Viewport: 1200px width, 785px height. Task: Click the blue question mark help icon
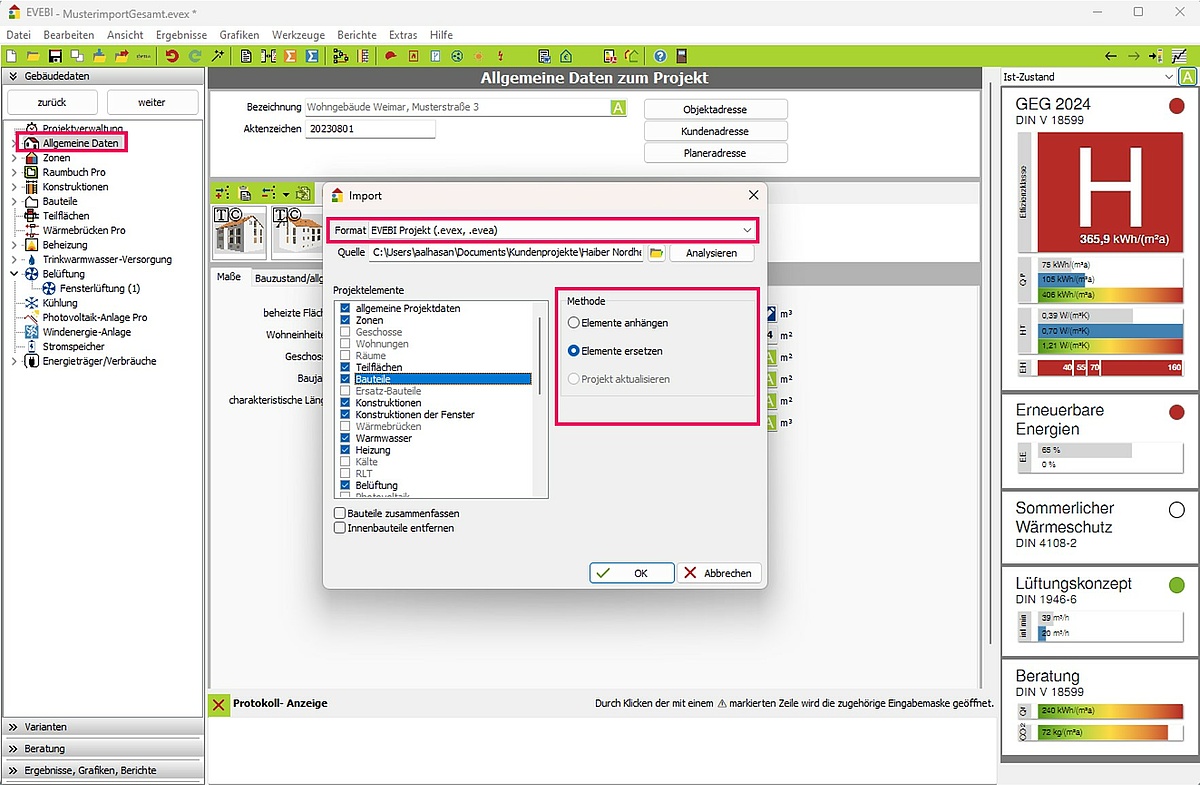(x=660, y=56)
